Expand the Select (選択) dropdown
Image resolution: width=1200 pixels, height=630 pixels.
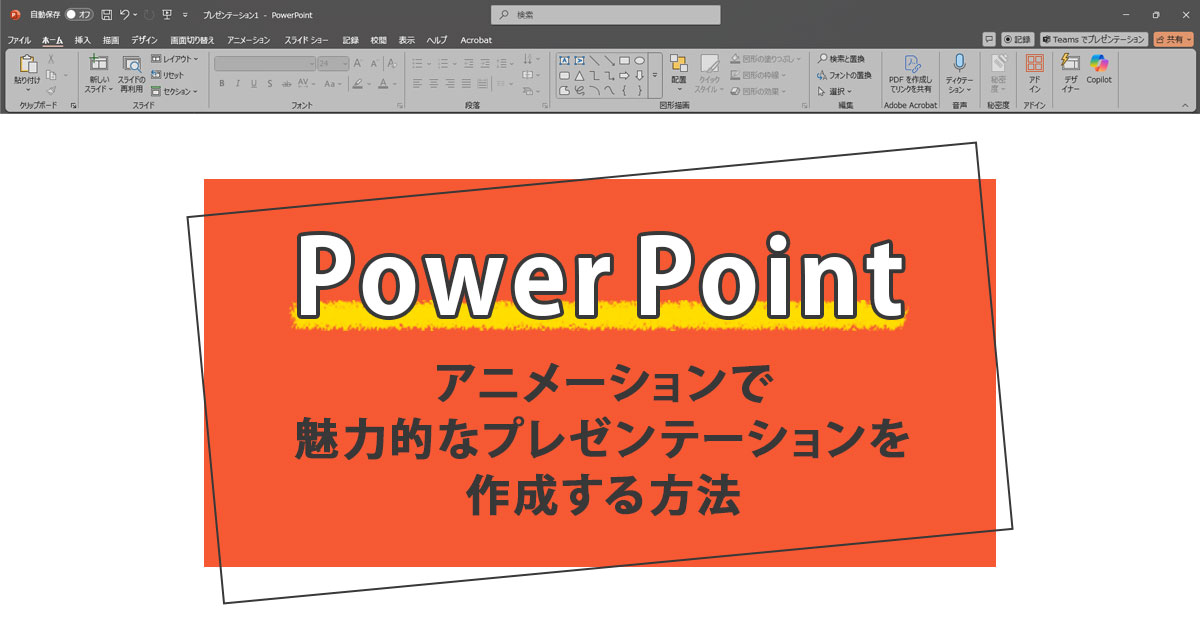[835, 91]
